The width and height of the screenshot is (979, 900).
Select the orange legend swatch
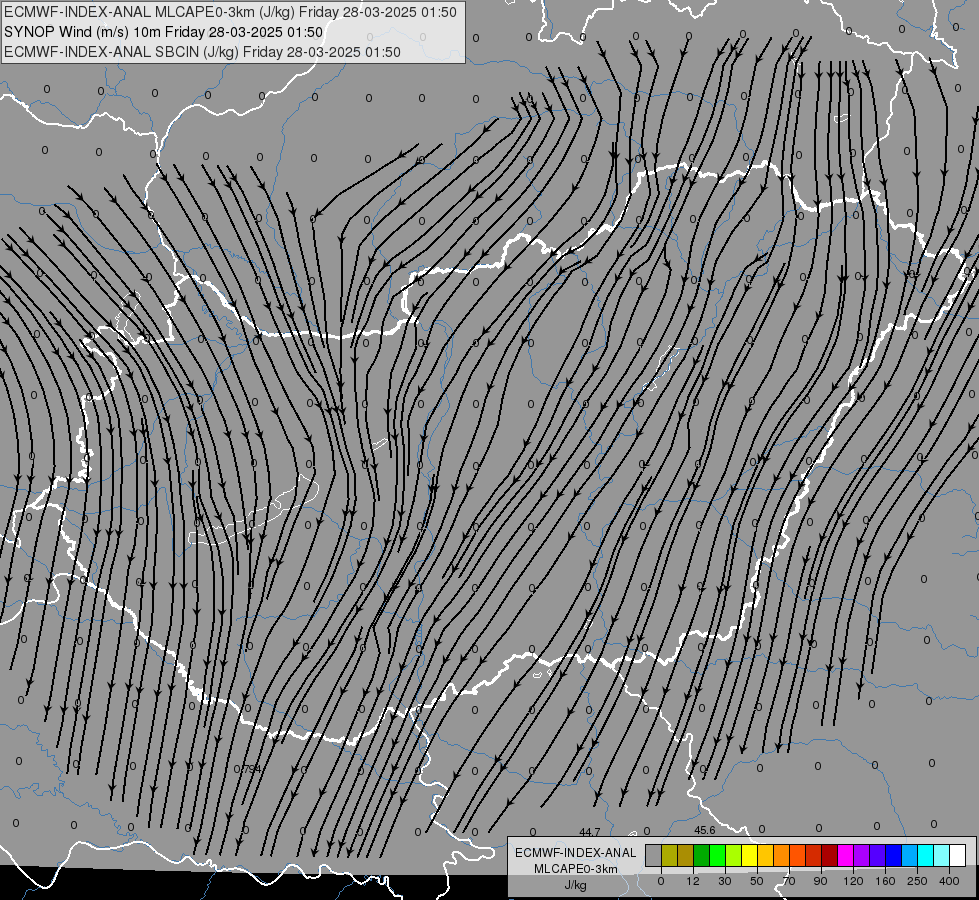pyautogui.click(x=782, y=855)
